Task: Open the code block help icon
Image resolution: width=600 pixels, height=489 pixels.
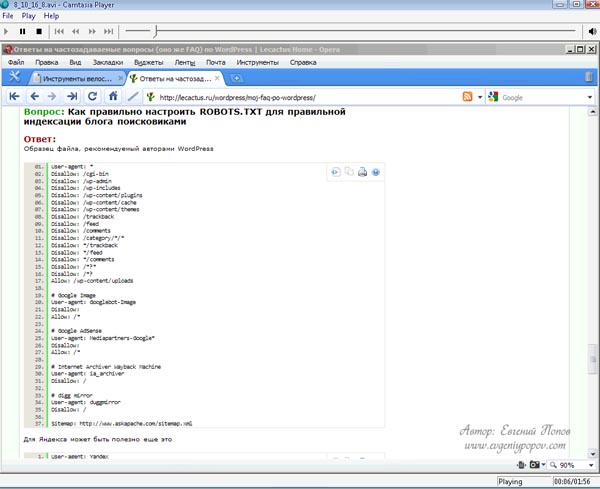Action: coord(375,172)
